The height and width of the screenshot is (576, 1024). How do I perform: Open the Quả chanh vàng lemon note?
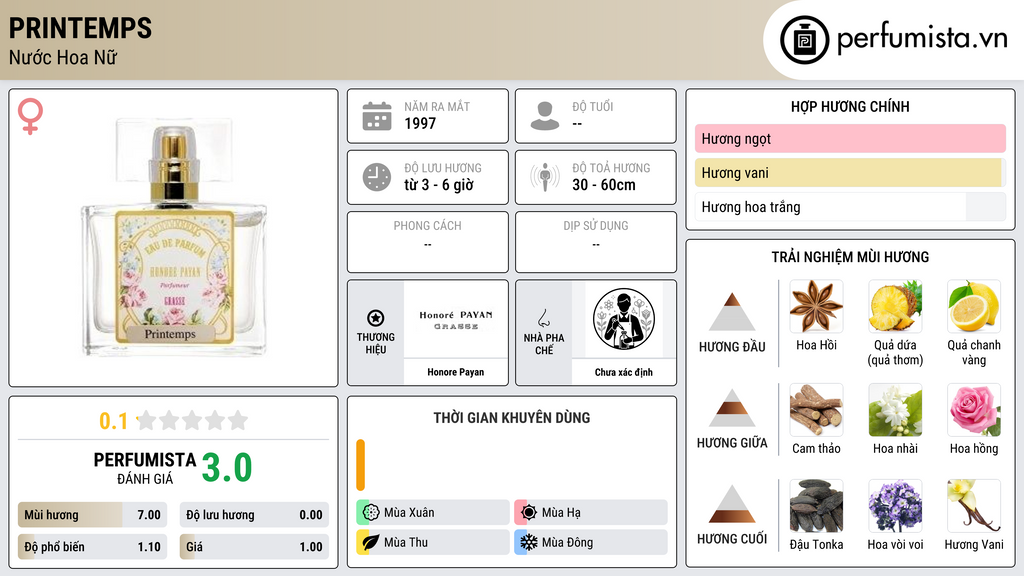974,306
